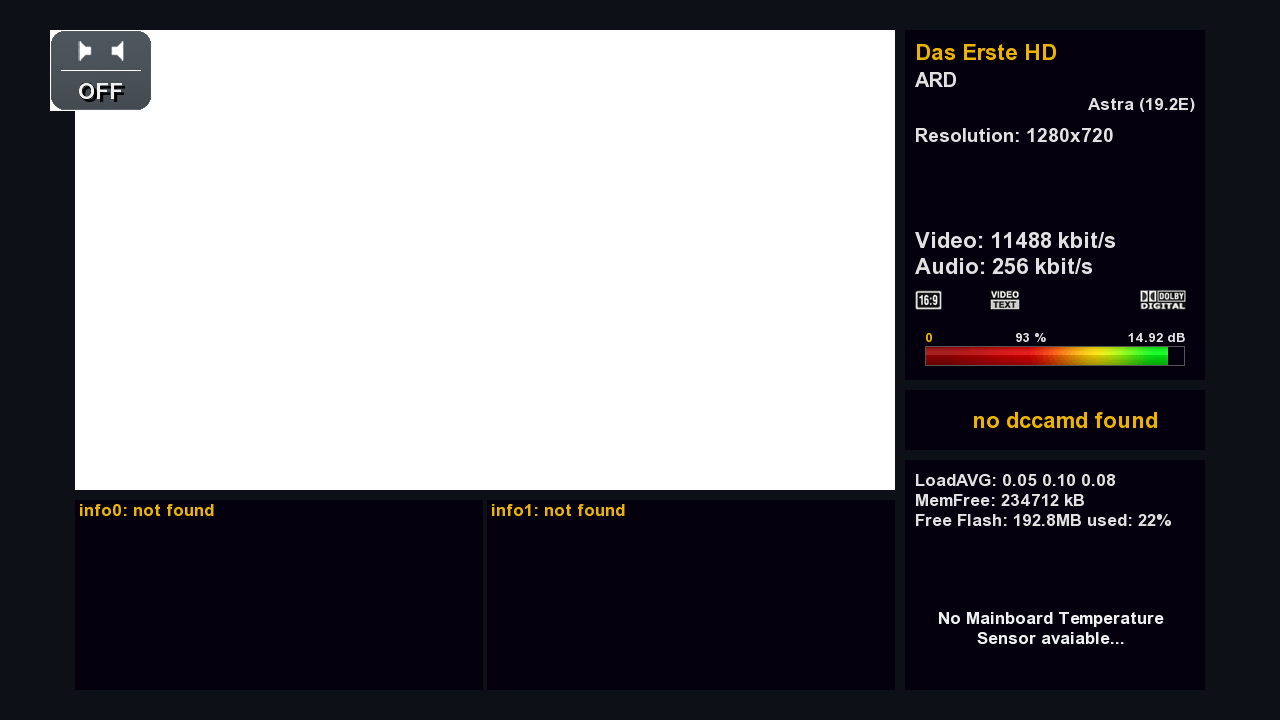This screenshot has height=720, width=1280.
Task: Click the 'Astra (19.2E)' satellite label
Action: (1141, 104)
